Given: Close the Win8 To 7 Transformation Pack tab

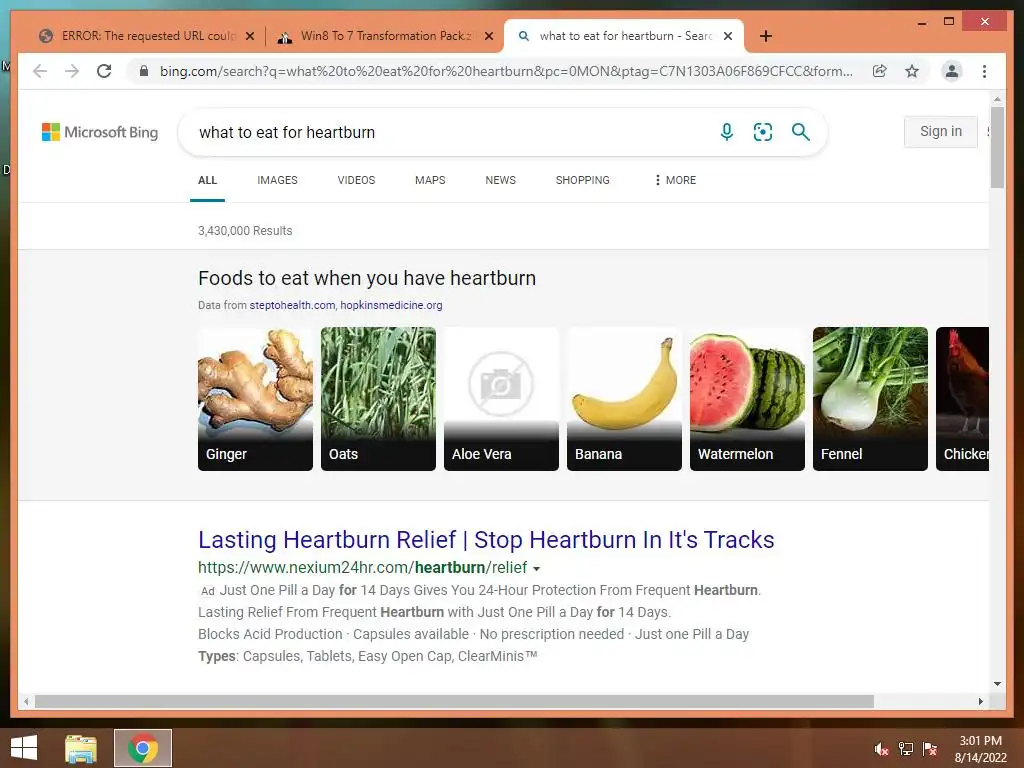Looking at the screenshot, I should tap(488, 36).
